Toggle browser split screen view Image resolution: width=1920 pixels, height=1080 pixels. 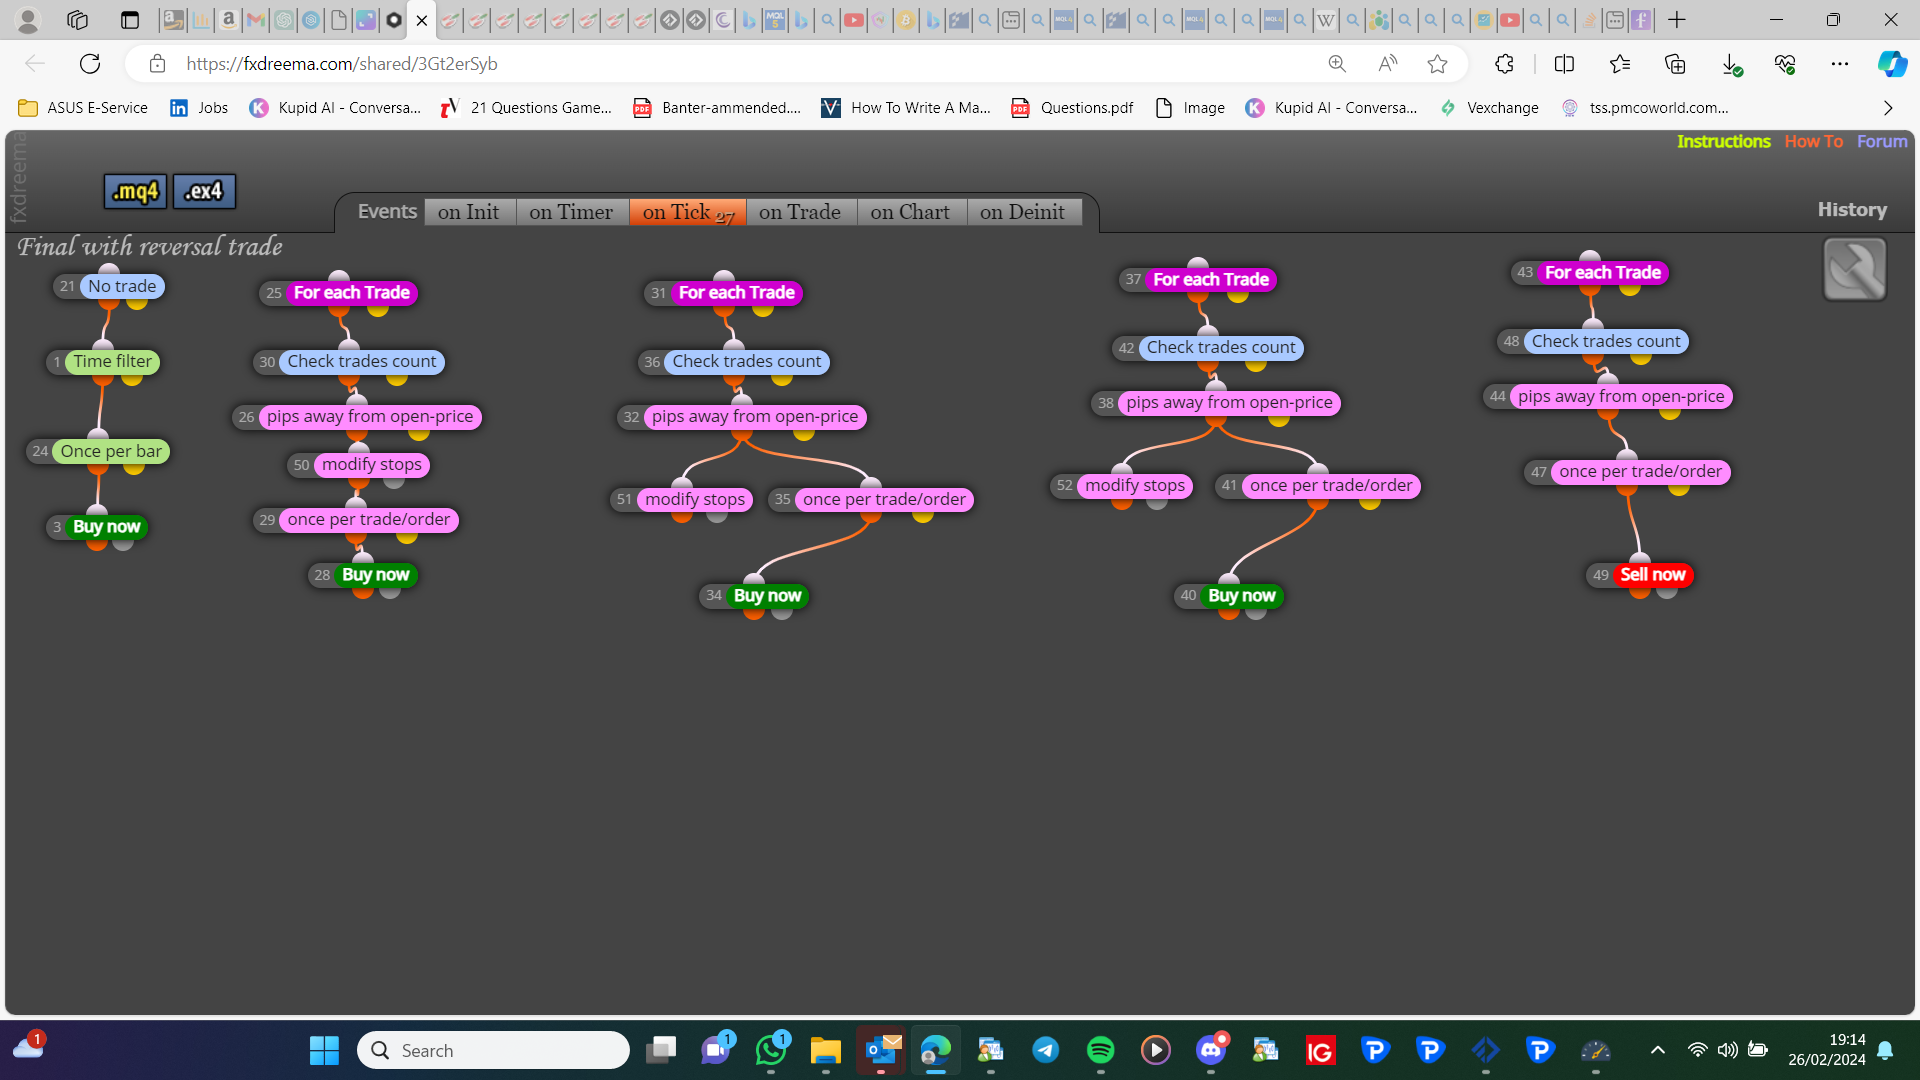(1564, 64)
